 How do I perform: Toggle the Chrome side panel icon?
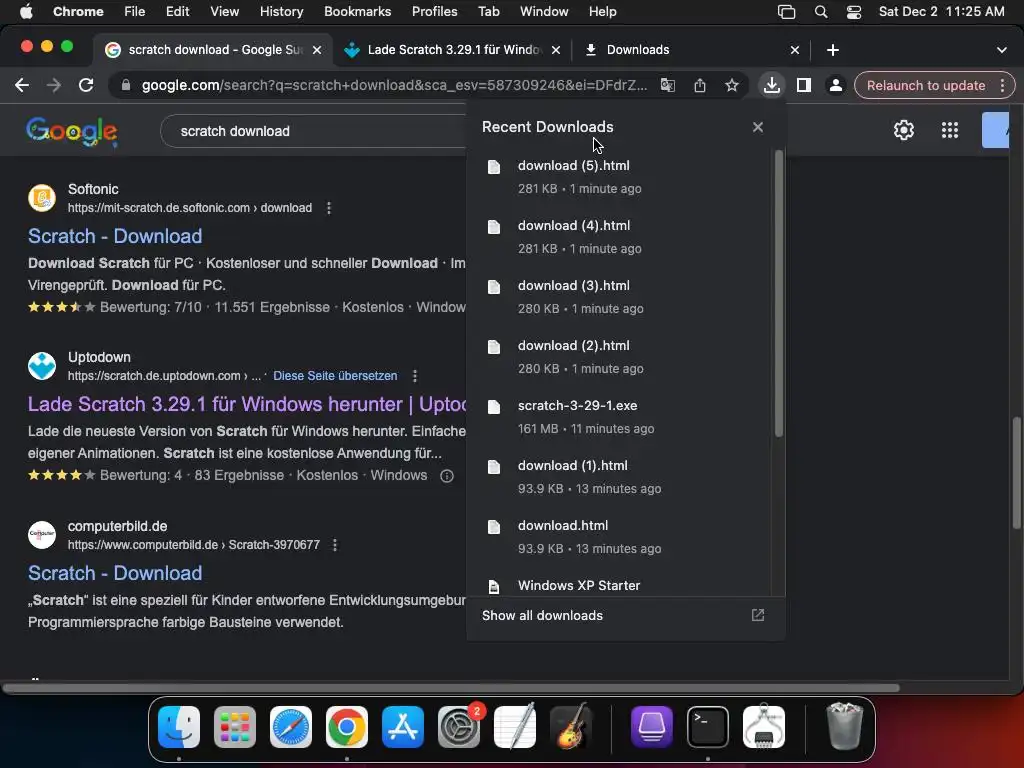pyautogui.click(x=803, y=86)
